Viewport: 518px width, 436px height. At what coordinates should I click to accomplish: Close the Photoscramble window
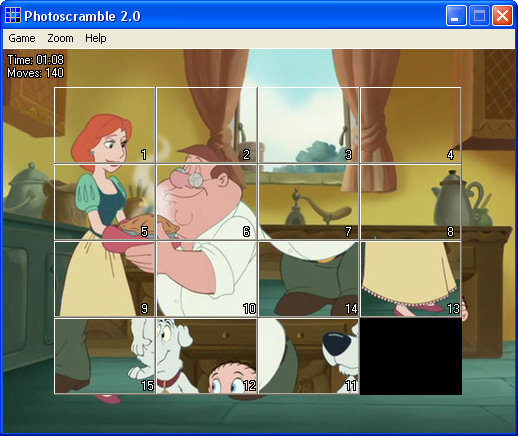(x=502, y=16)
